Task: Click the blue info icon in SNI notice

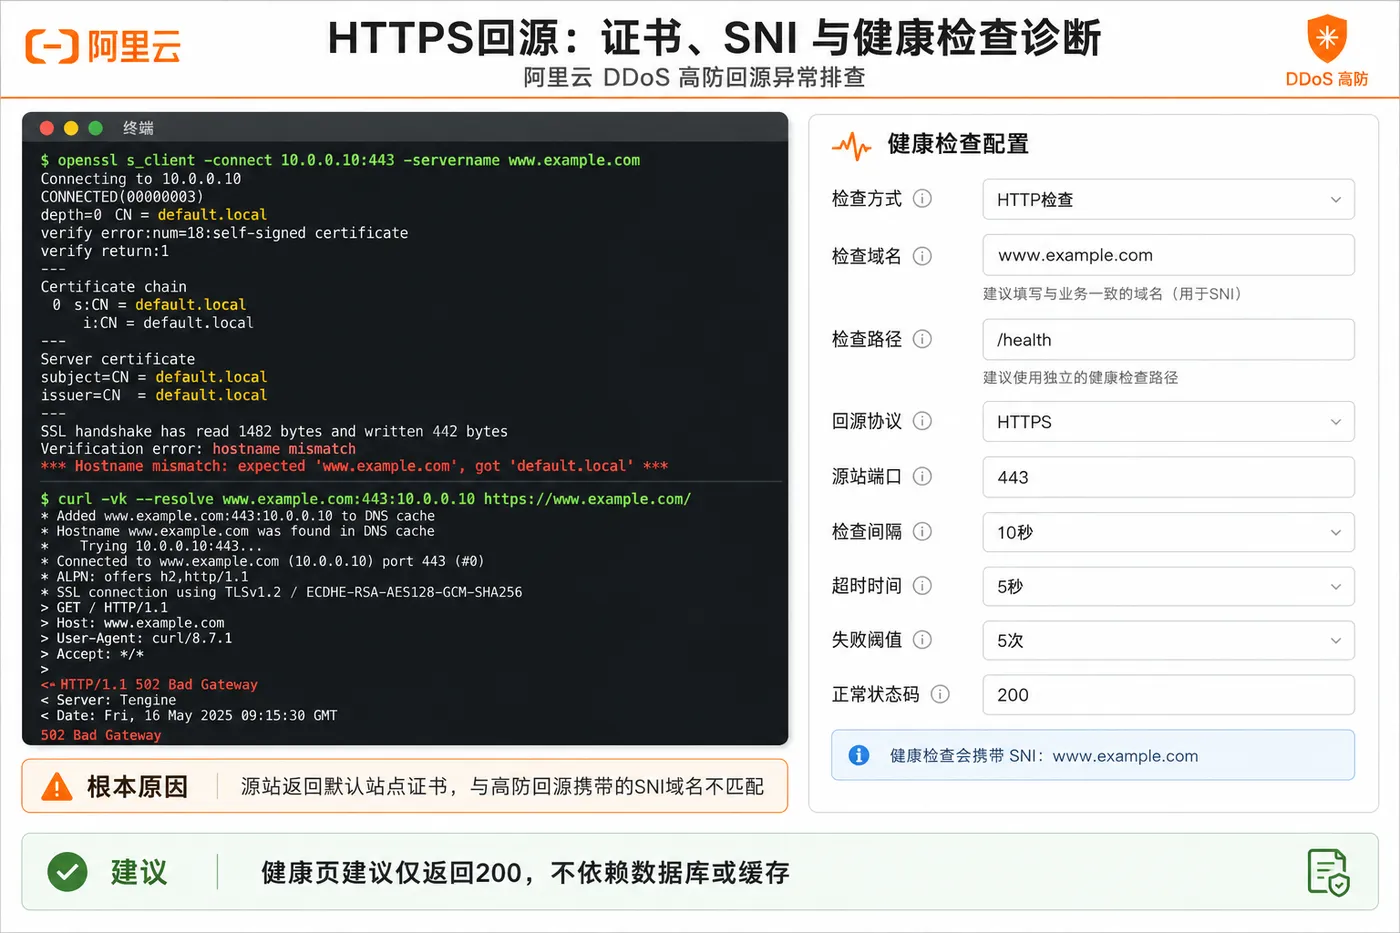Action: 859,755
